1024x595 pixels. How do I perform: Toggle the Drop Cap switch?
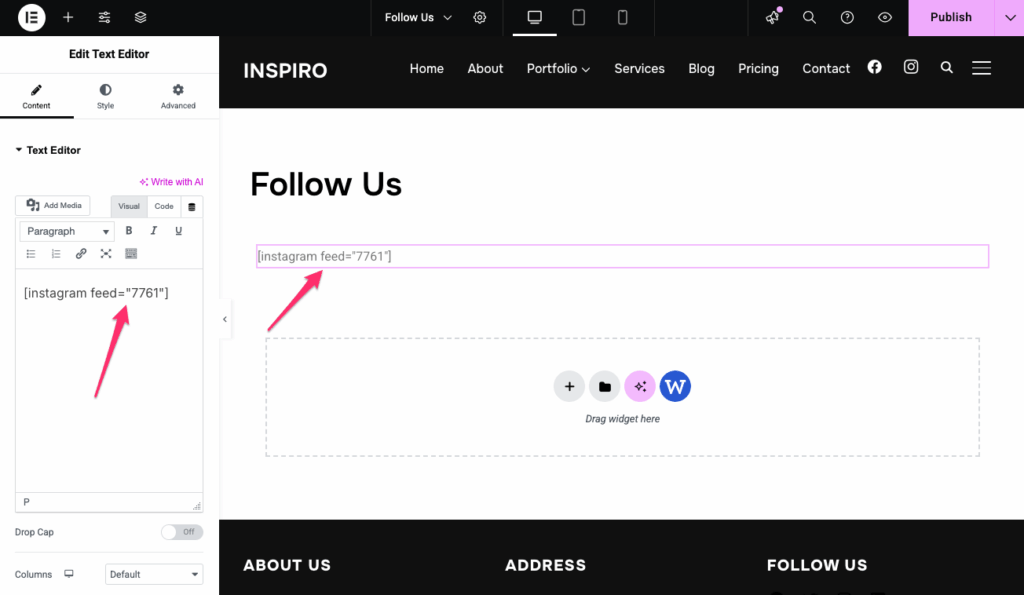pos(182,532)
